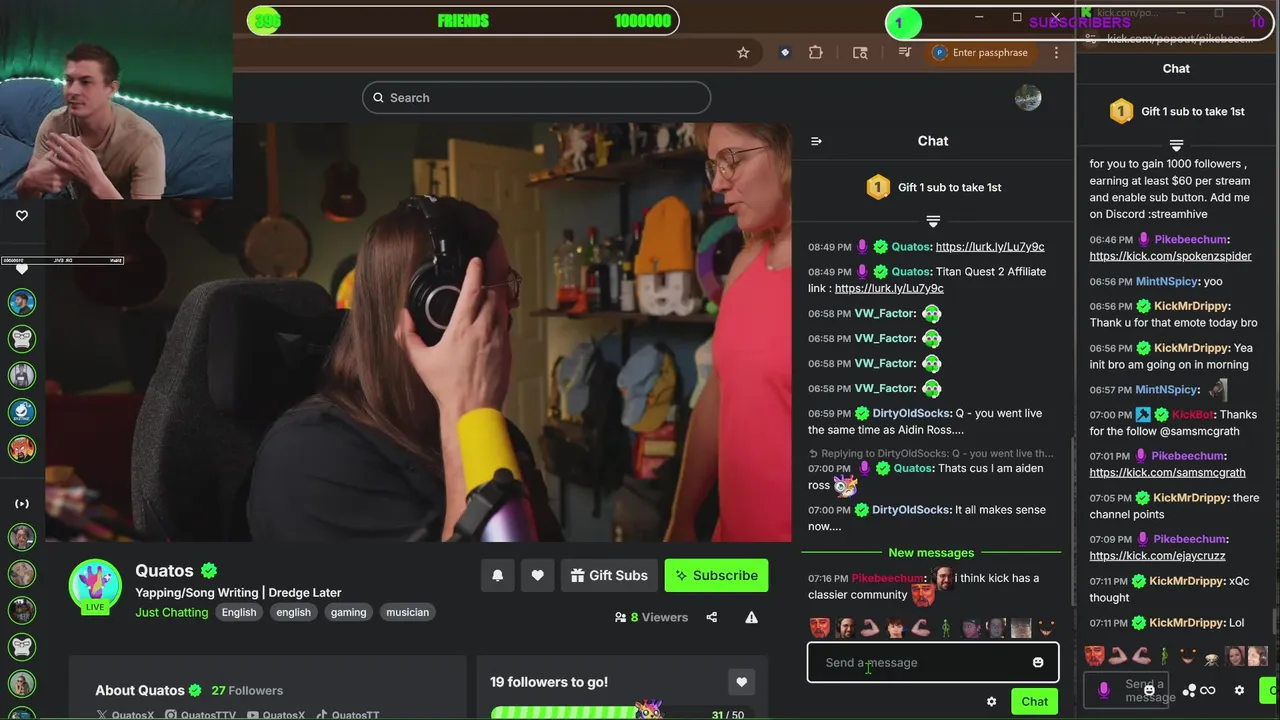The image size is (1280, 720).
Task: Open the Just Chatting category link
Action: click(172, 613)
